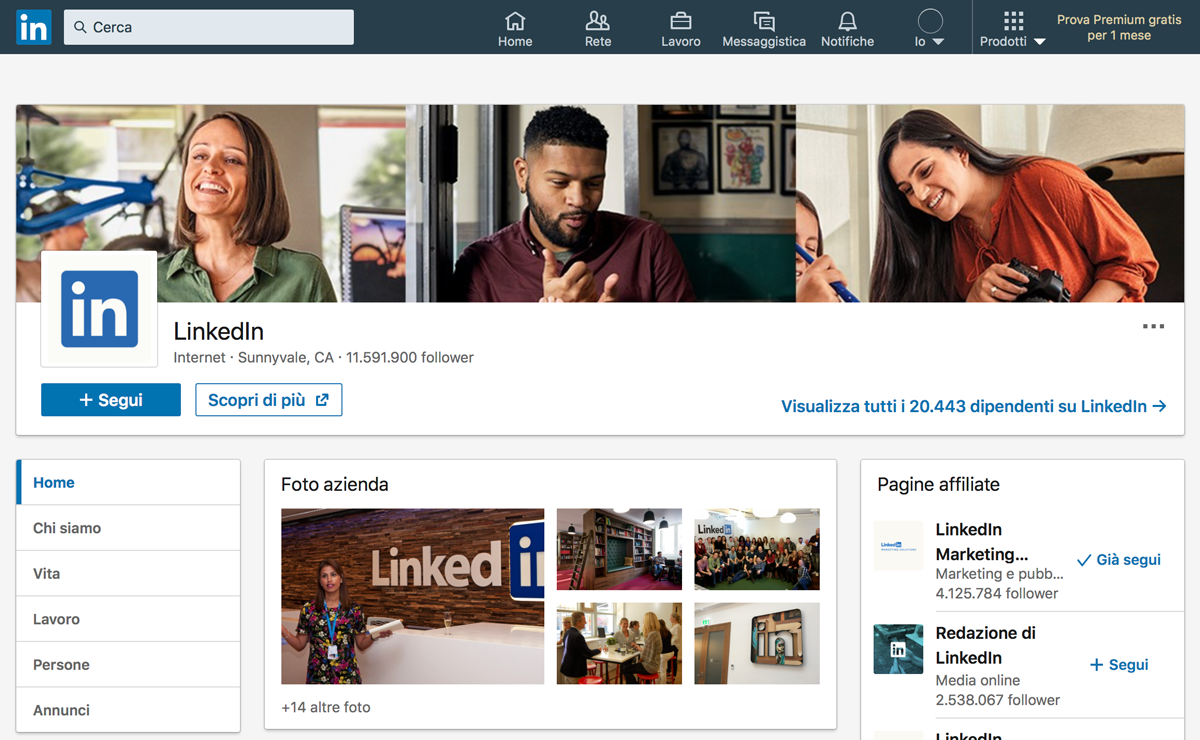Click +14 altre foto text
Image resolution: width=1200 pixels, height=740 pixels.
pyautogui.click(x=326, y=707)
